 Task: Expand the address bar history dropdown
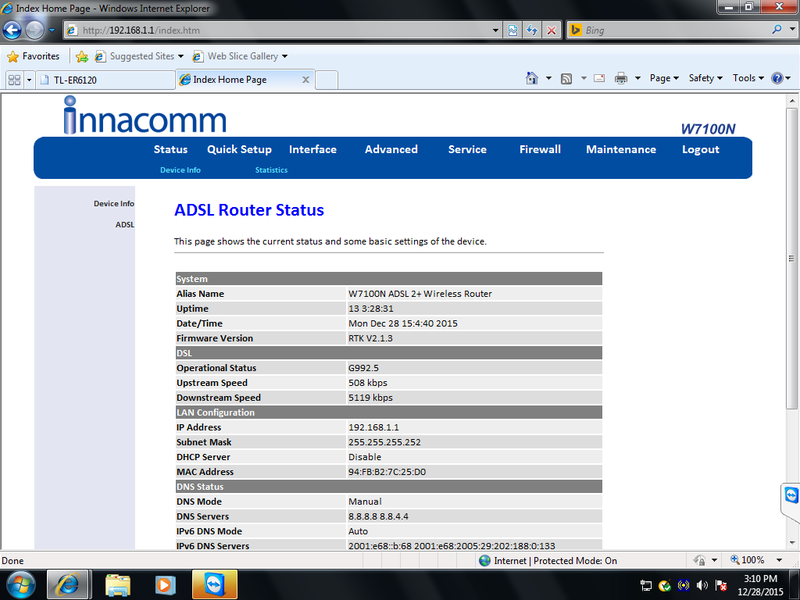tap(495, 30)
